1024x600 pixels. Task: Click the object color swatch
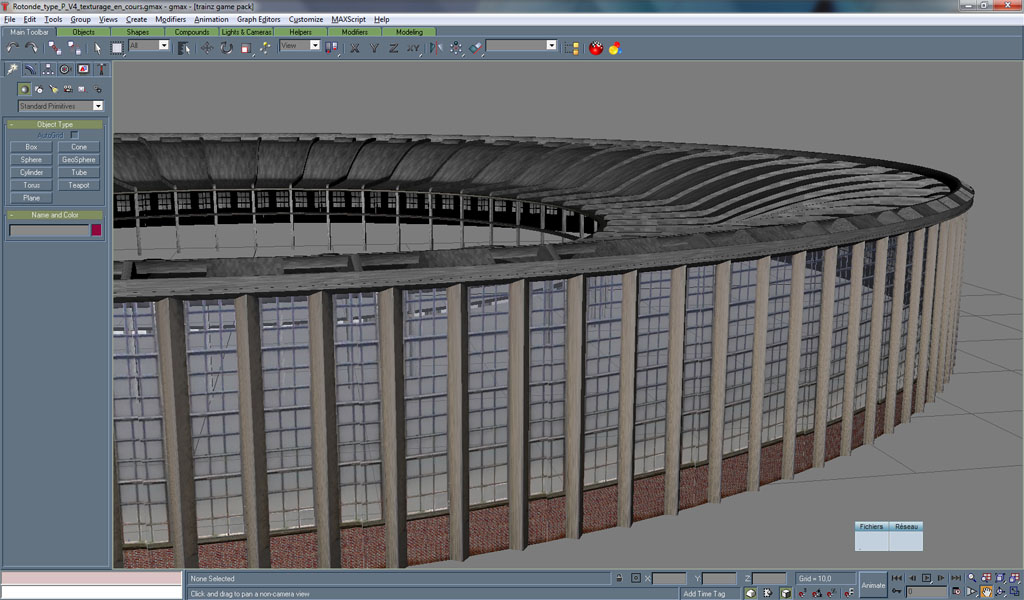tap(96, 230)
